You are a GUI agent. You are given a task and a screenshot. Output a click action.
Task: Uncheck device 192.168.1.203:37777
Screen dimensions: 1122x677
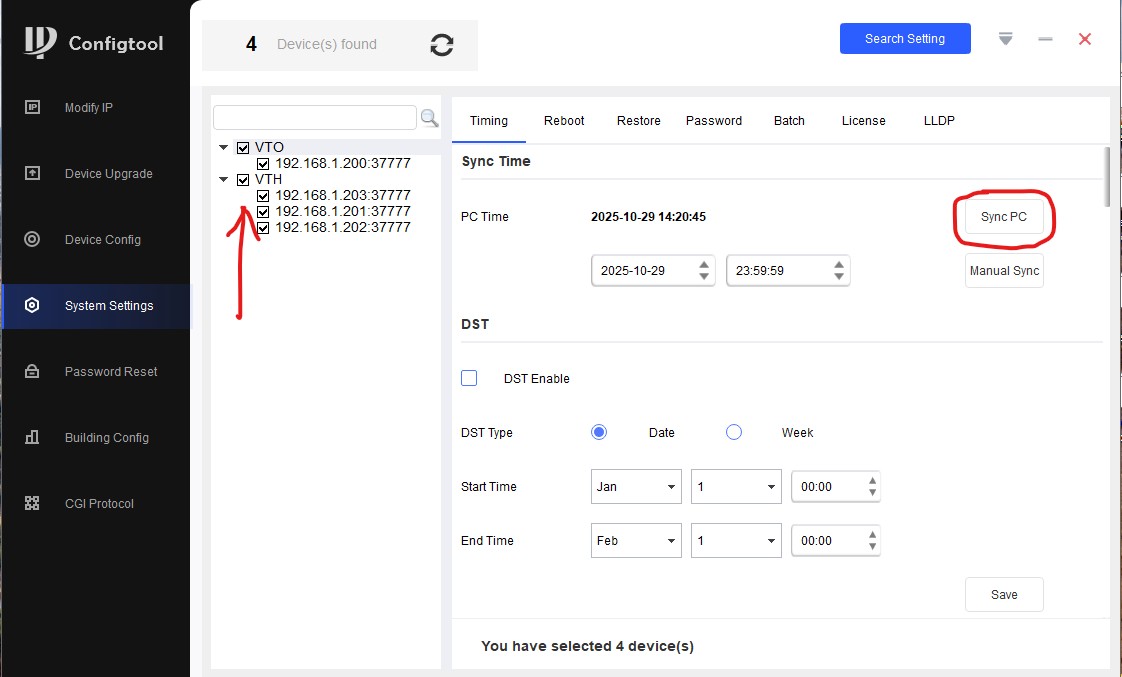tap(263, 196)
